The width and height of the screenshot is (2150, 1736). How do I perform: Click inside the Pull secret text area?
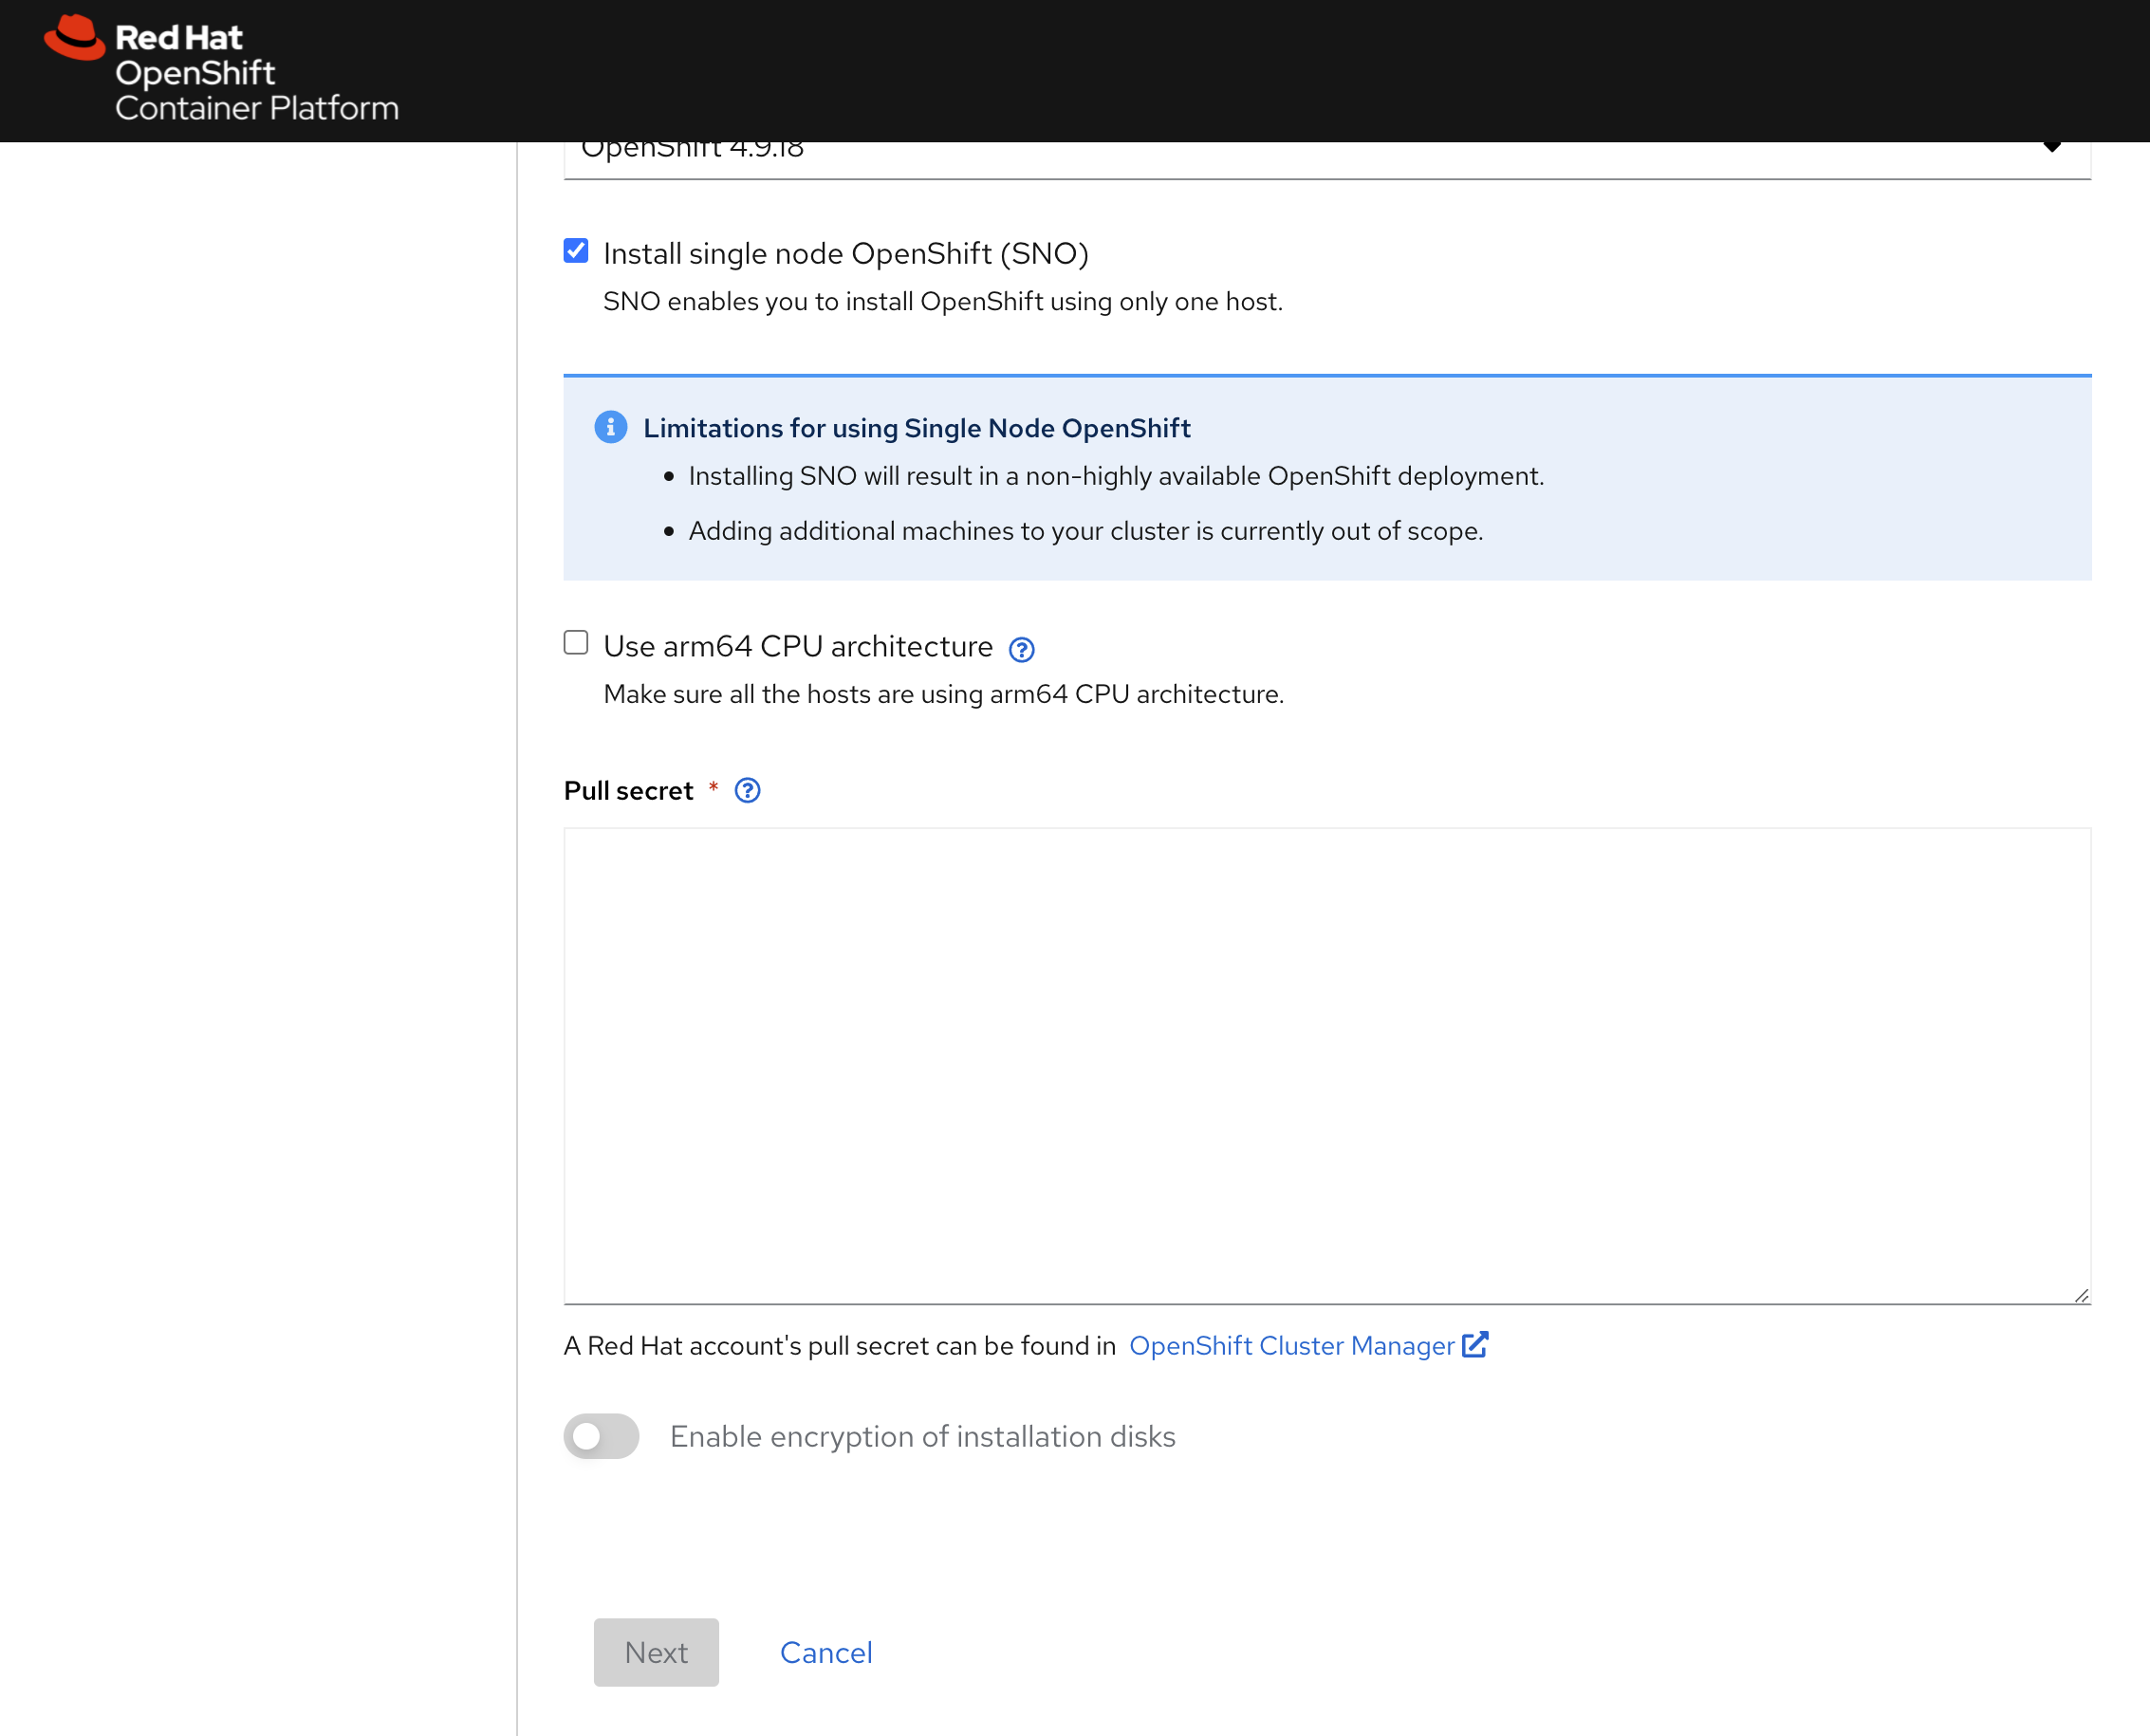pyautogui.click(x=1326, y=1065)
